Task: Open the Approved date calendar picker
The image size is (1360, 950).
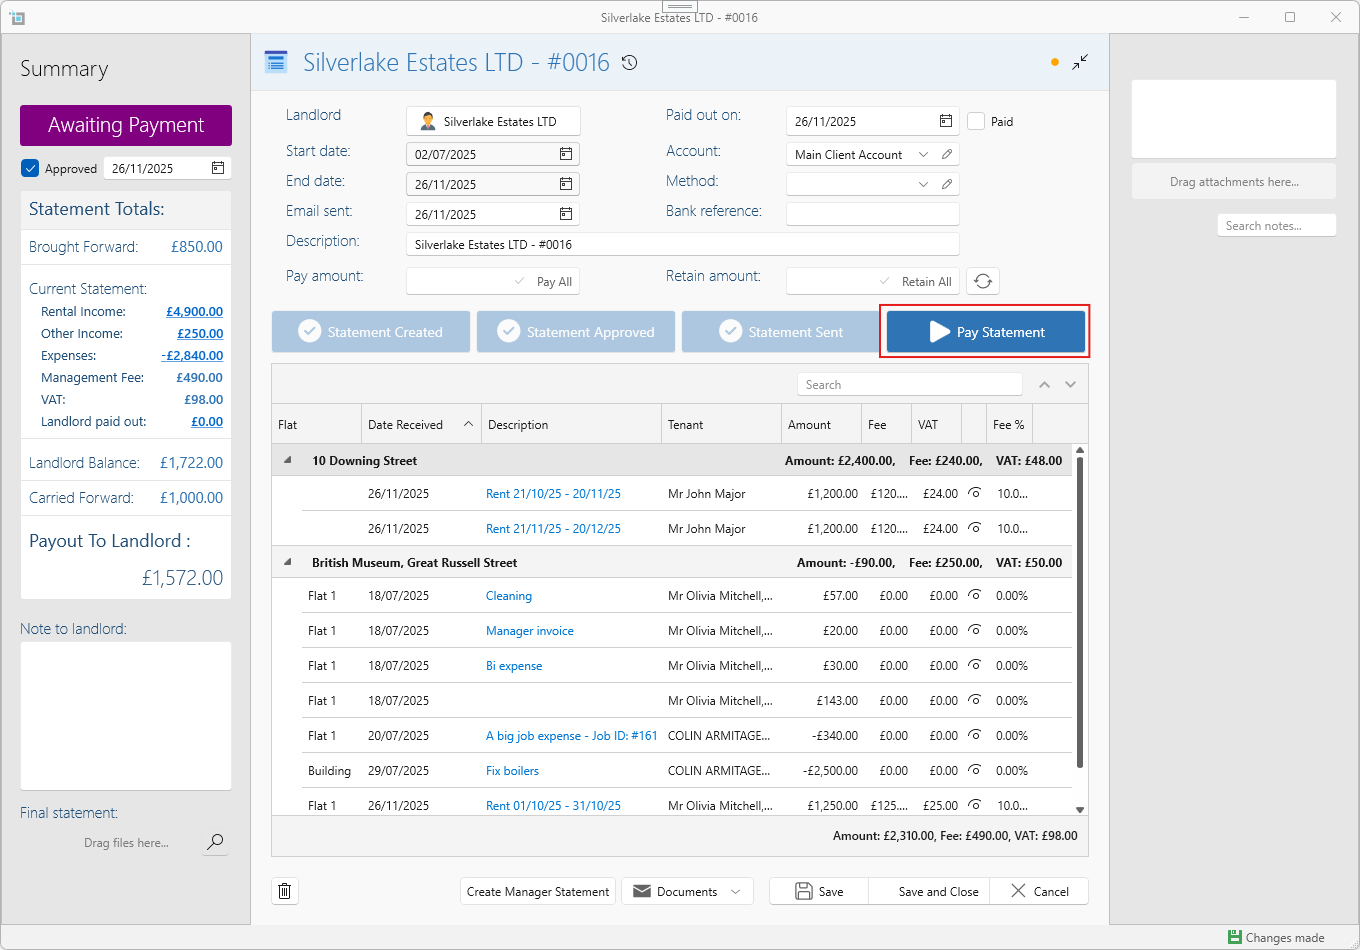Action: coord(218,168)
